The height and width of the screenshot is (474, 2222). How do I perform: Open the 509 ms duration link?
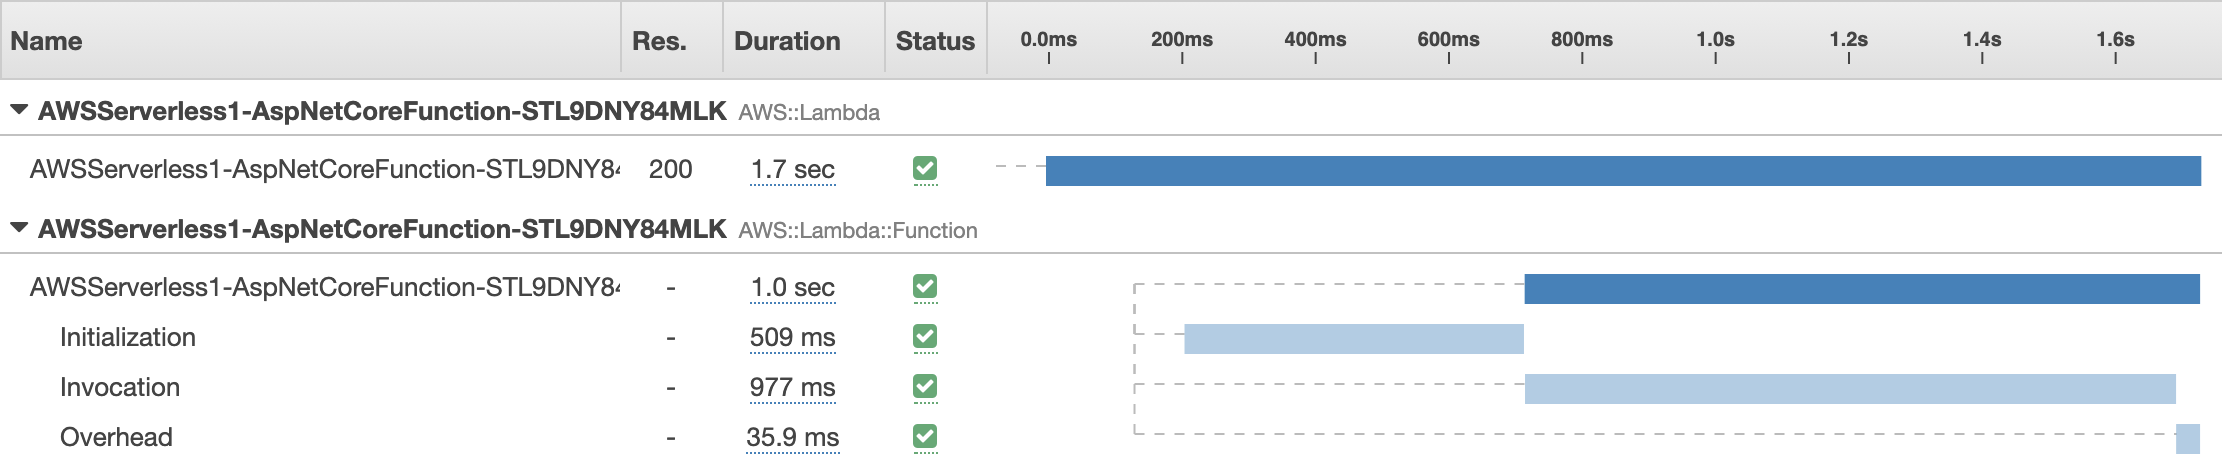point(793,338)
